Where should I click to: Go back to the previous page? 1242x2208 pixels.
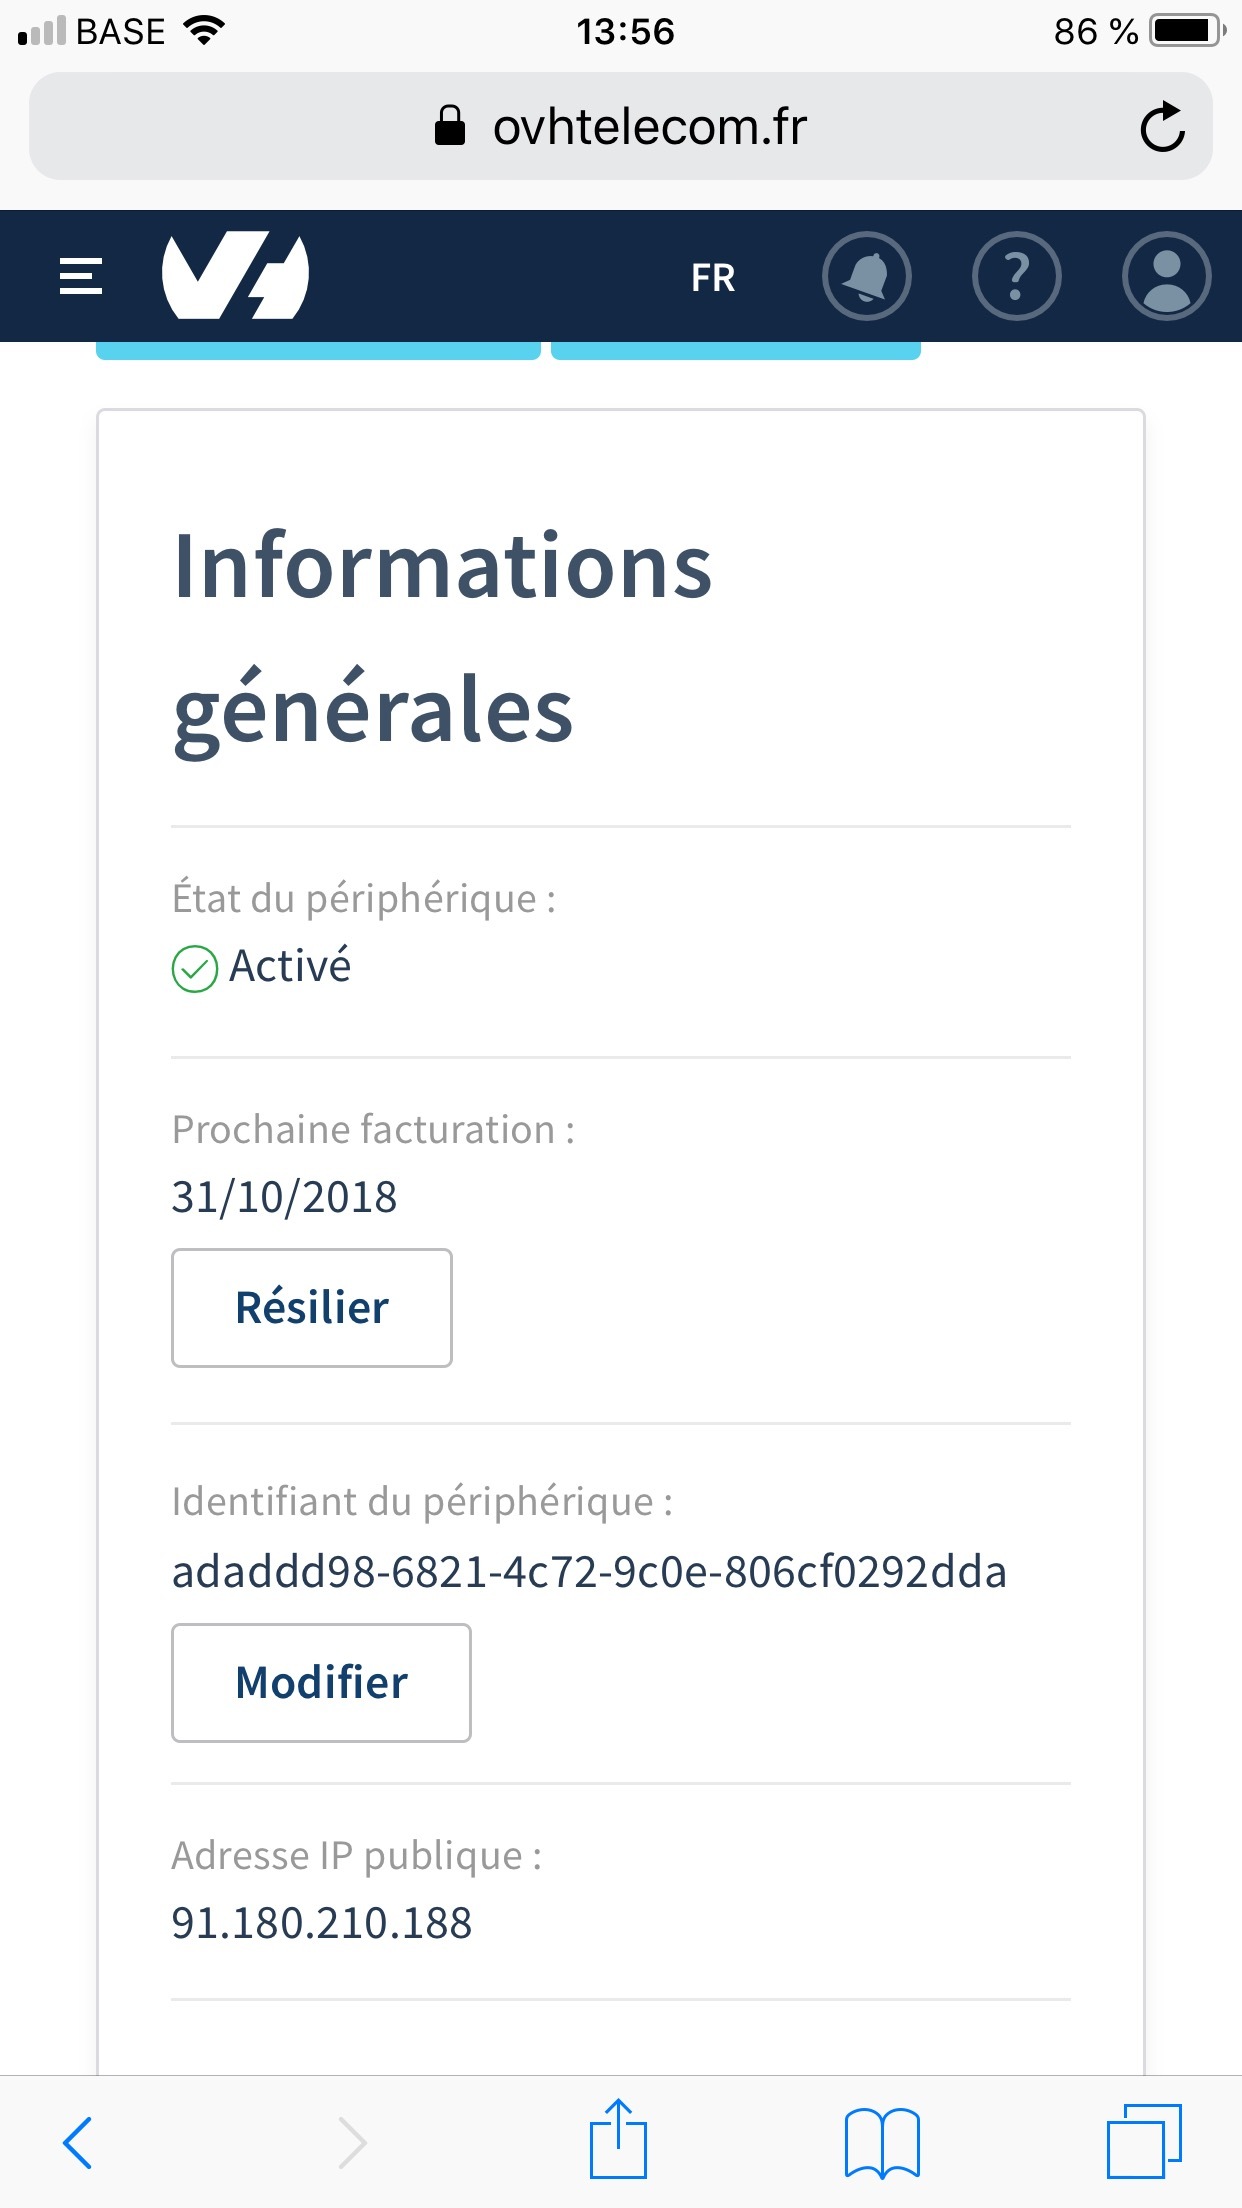click(78, 2142)
